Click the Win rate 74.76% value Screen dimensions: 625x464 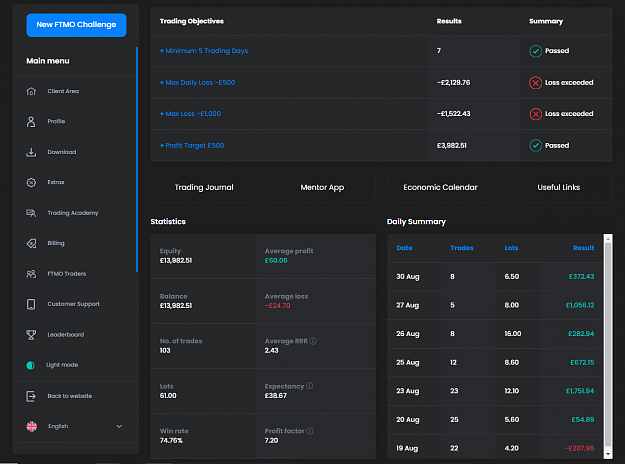171,440
